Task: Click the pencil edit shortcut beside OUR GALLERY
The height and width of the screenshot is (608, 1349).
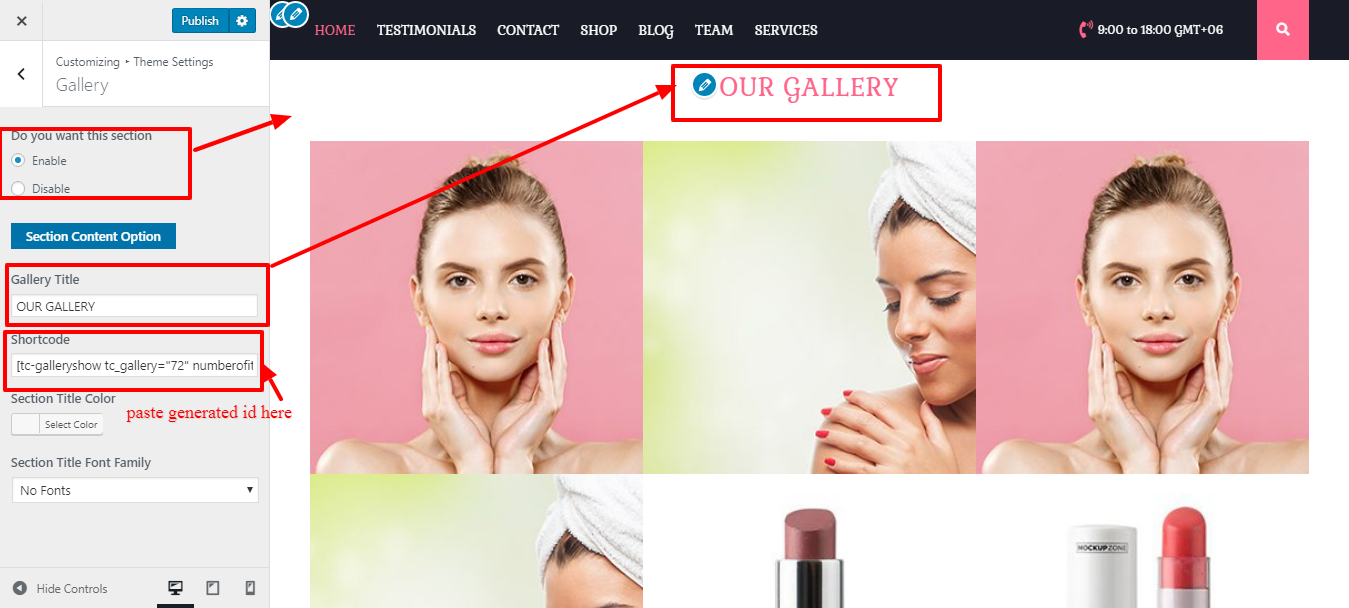Action: coord(704,85)
